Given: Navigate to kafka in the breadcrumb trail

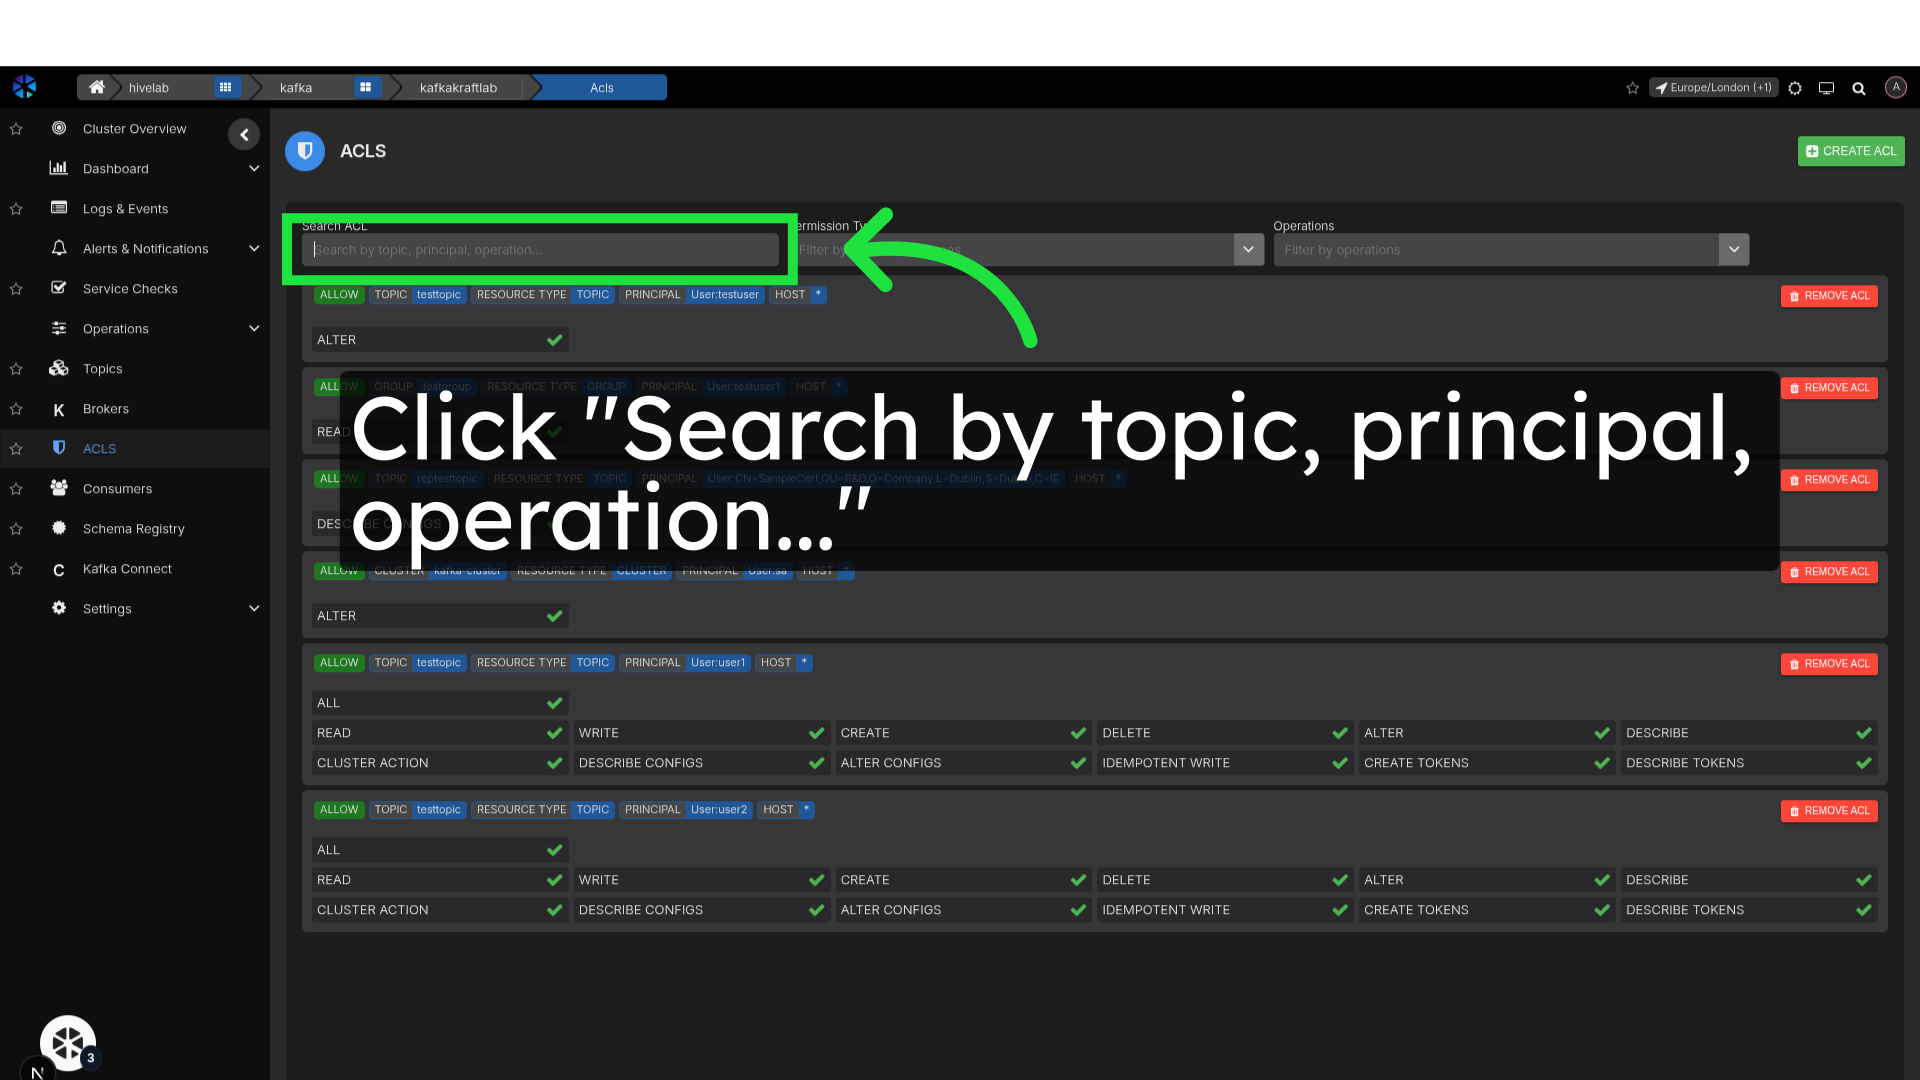Looking at the screenshot, I should 296,87.
